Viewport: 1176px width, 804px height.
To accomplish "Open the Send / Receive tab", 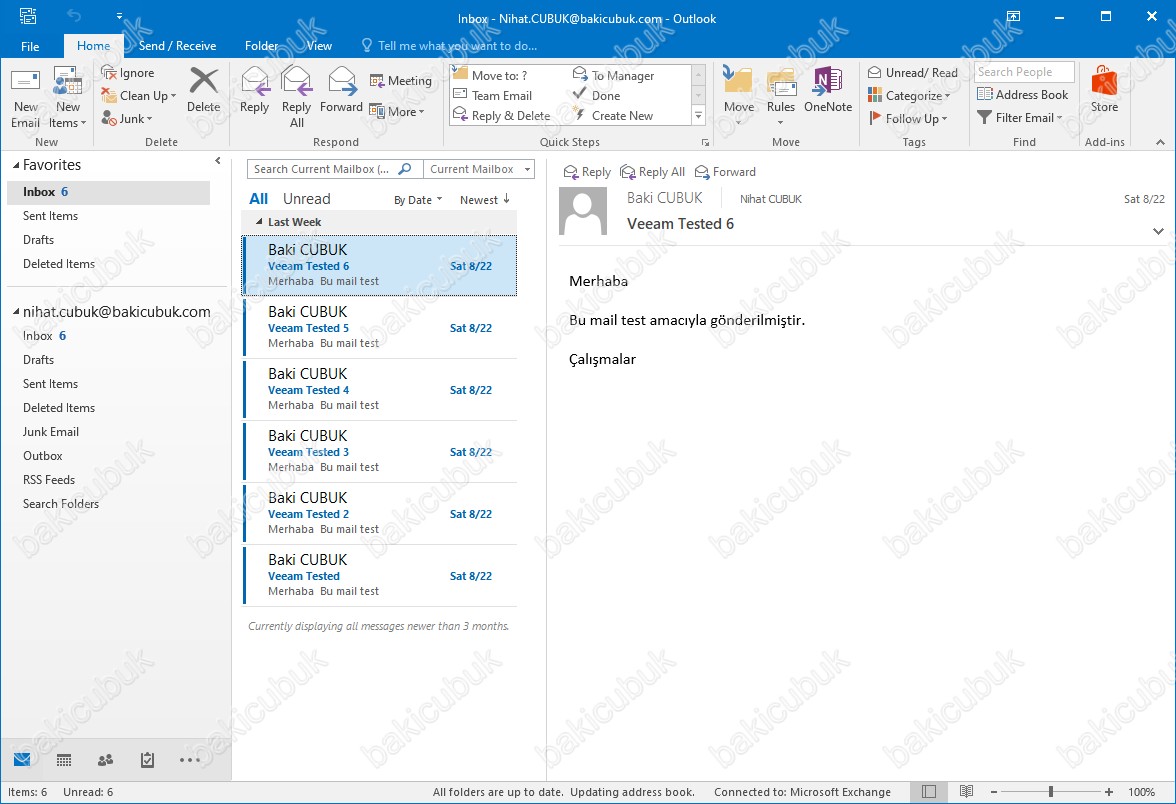I will [177, 46].
